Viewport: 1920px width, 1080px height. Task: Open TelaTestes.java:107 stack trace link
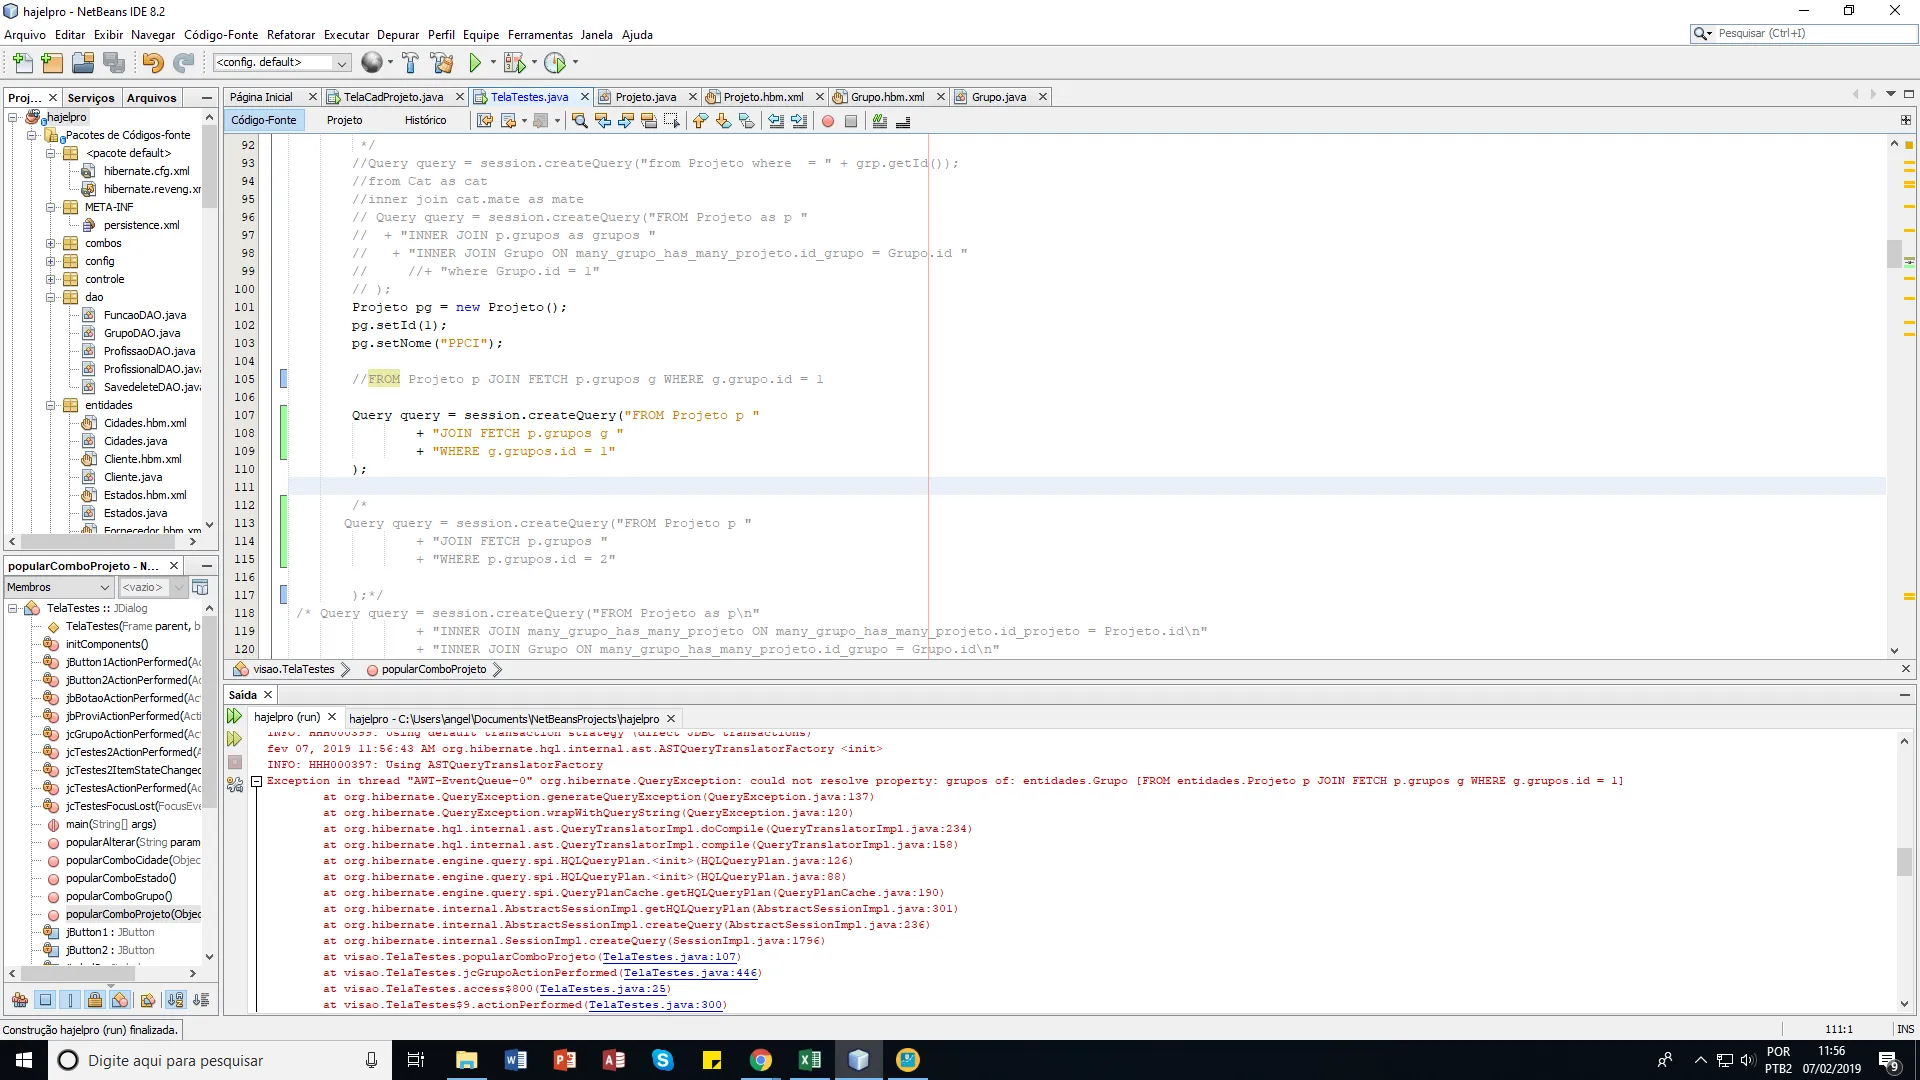pos(669,957)
